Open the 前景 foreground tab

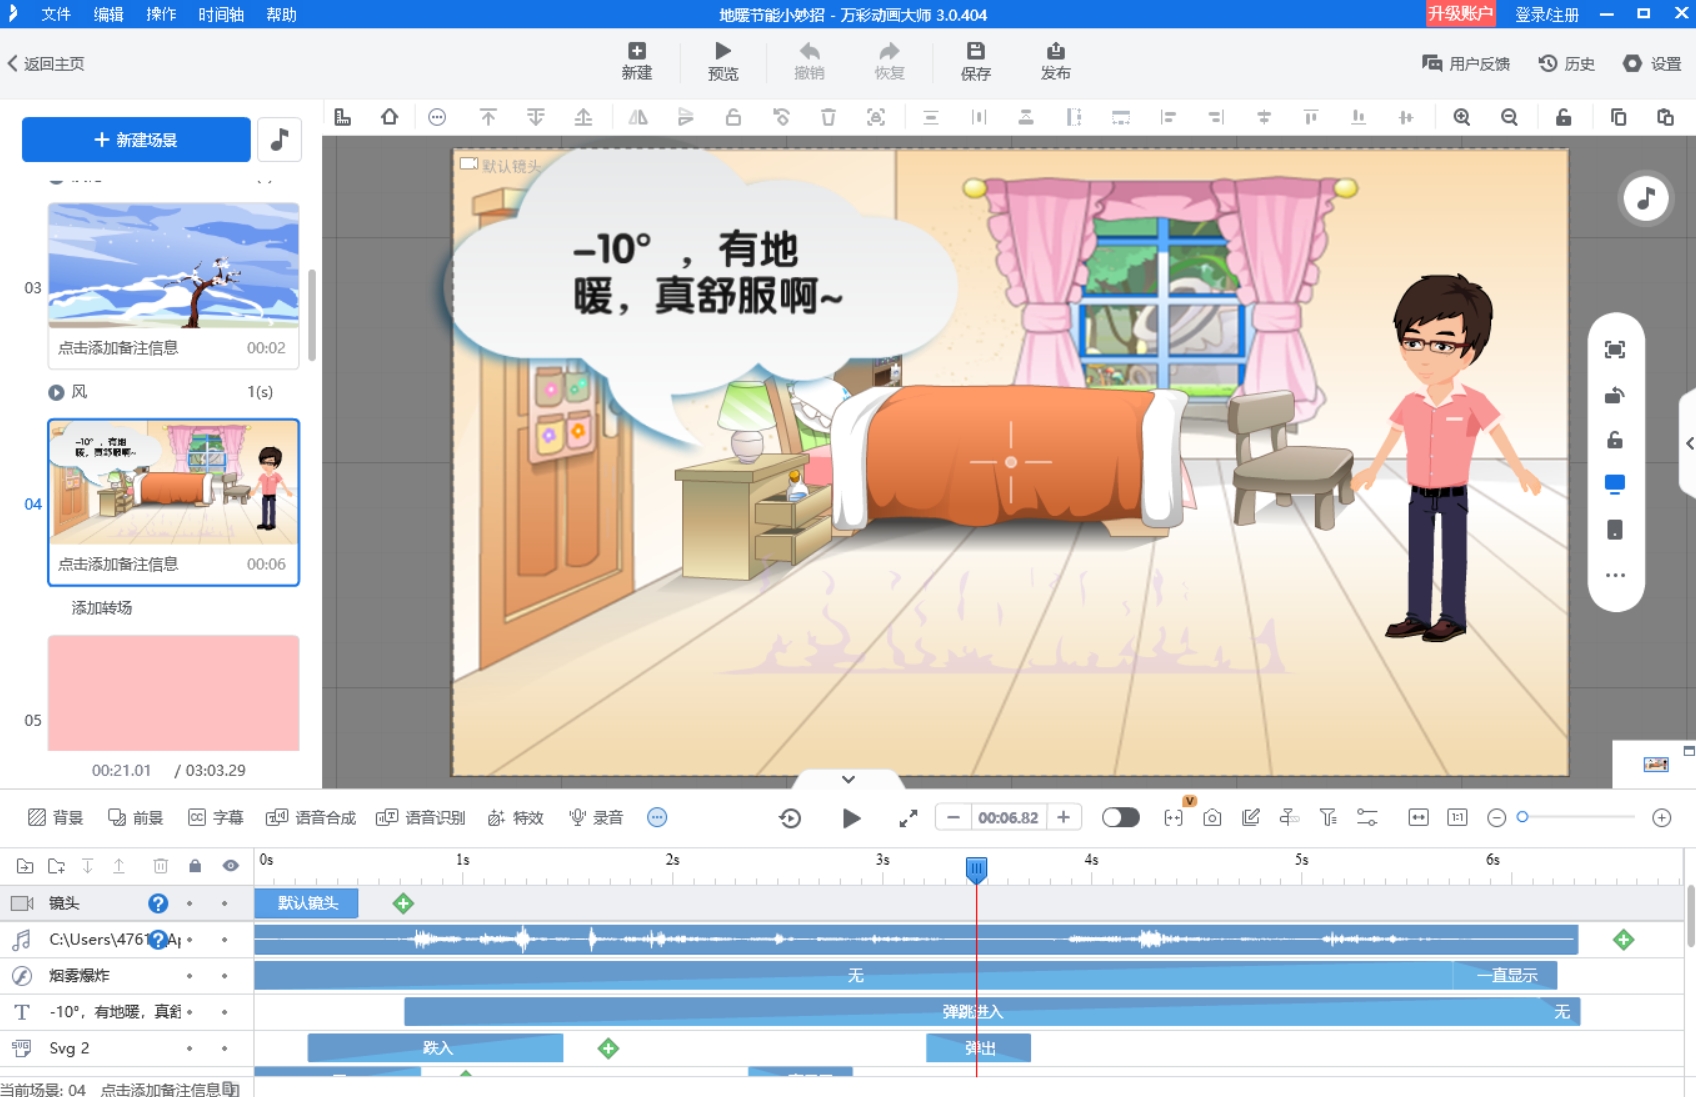click(135, 817)
